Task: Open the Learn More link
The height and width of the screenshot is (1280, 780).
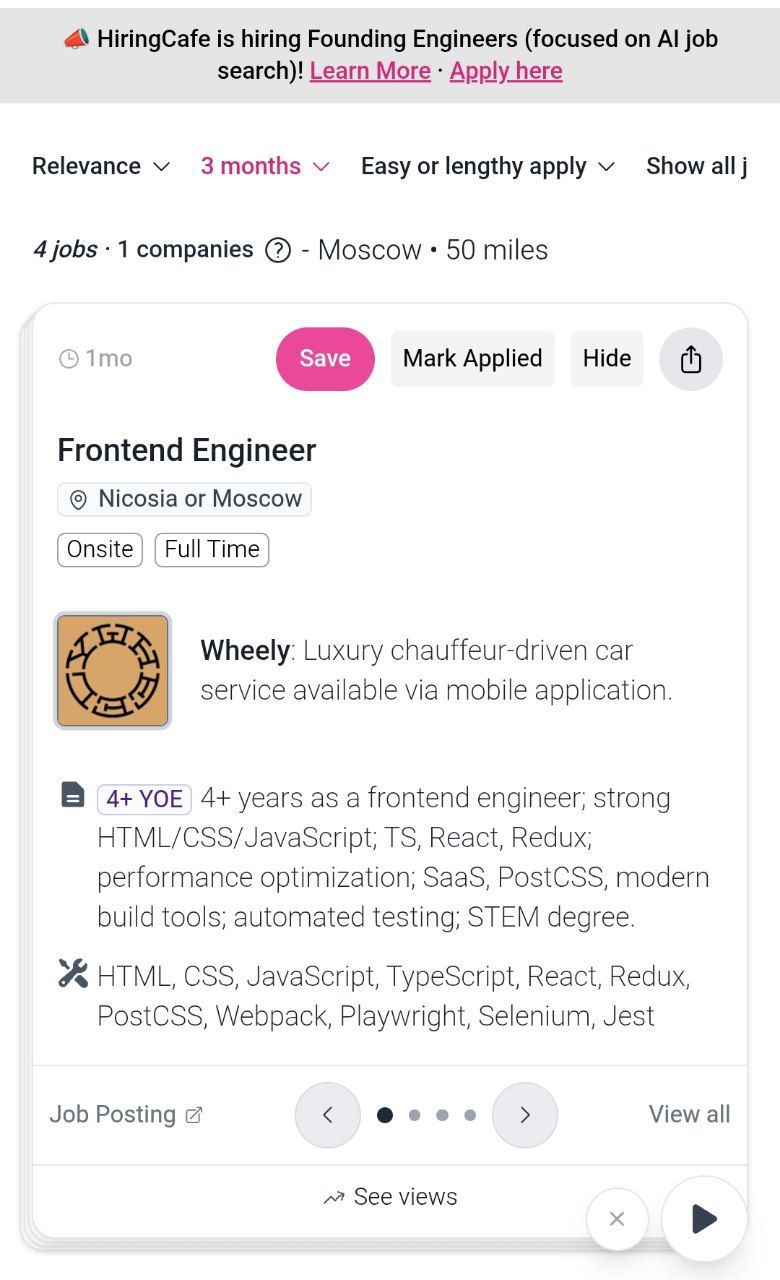Action: point(370,71)
